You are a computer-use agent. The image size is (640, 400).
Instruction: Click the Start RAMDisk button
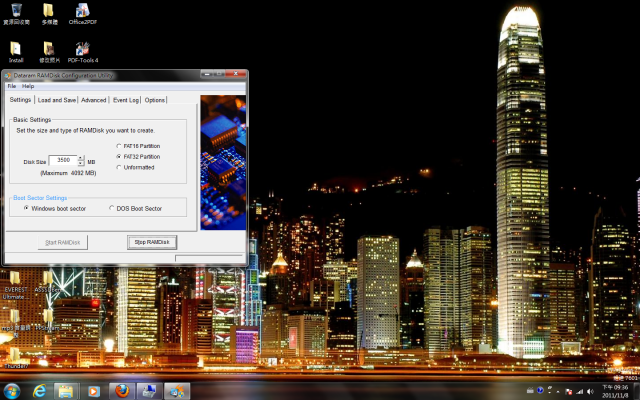click(x=62, y=242)
